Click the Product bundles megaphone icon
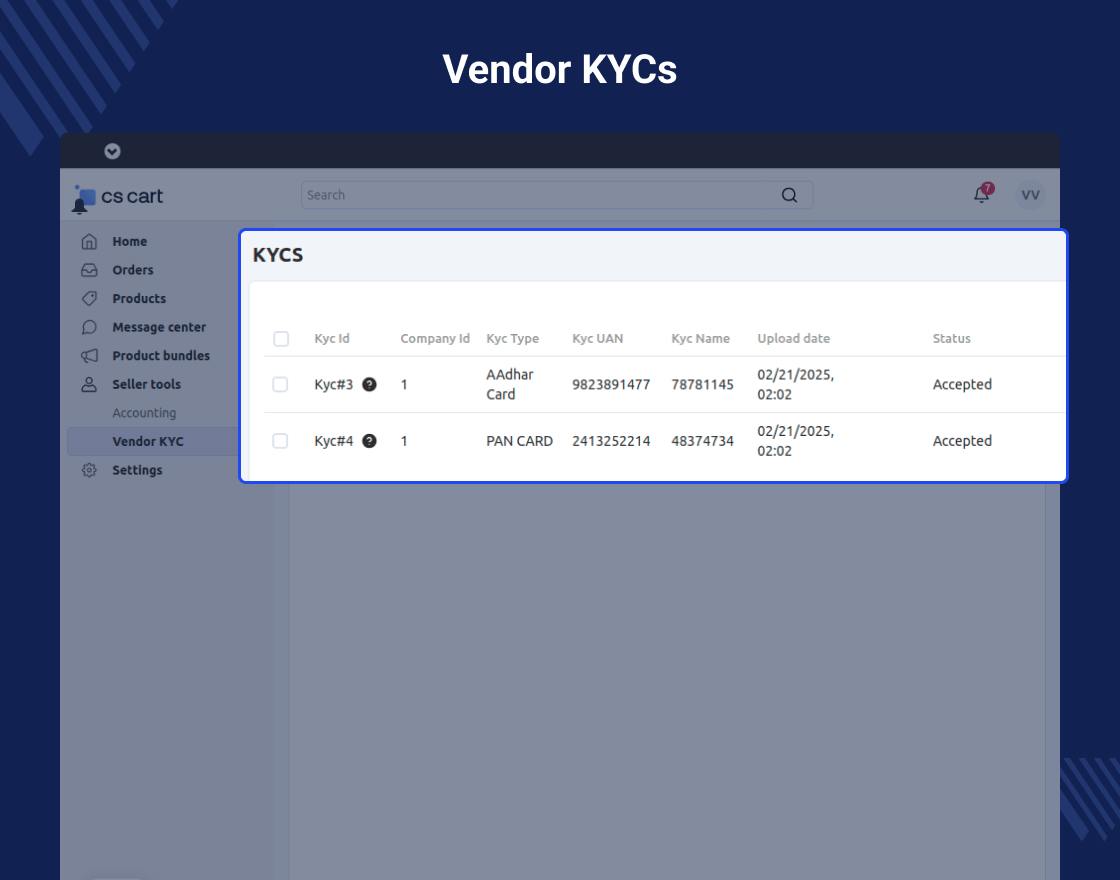The width and height of the screenshot is (1120, 880). 89,356
